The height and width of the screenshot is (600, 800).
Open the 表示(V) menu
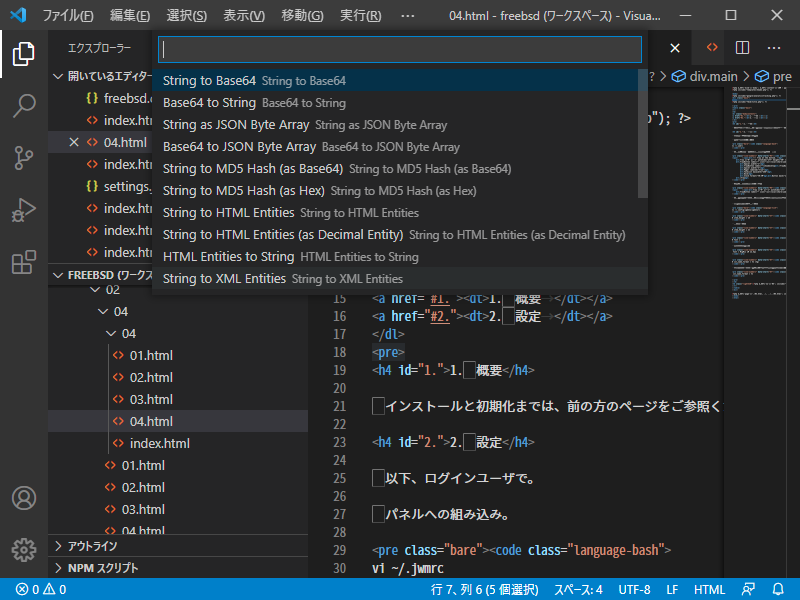click(x=244, y=16)
